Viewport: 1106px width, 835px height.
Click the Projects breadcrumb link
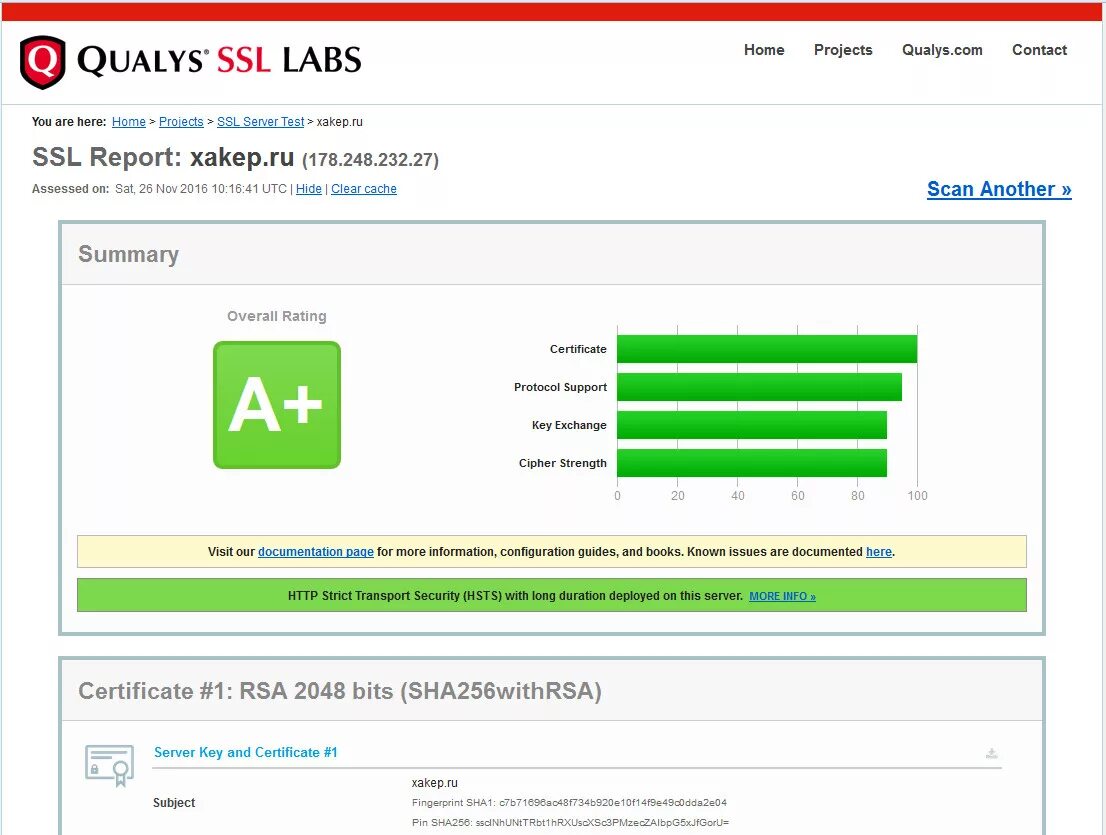point(181,121)
